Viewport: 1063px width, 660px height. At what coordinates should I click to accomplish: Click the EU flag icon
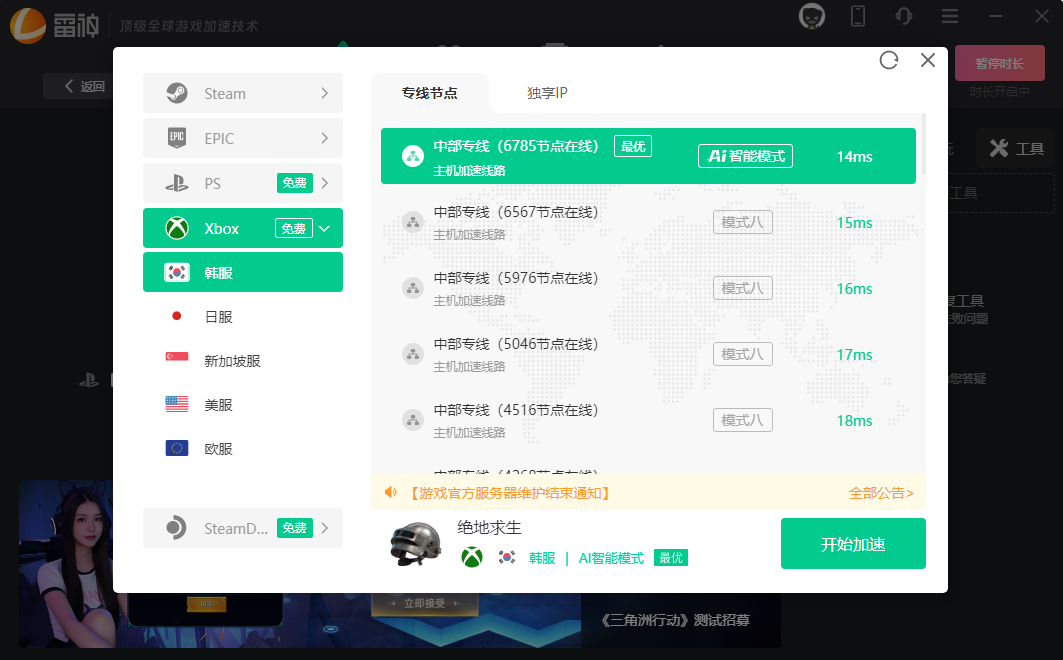(x=177, y=448)
